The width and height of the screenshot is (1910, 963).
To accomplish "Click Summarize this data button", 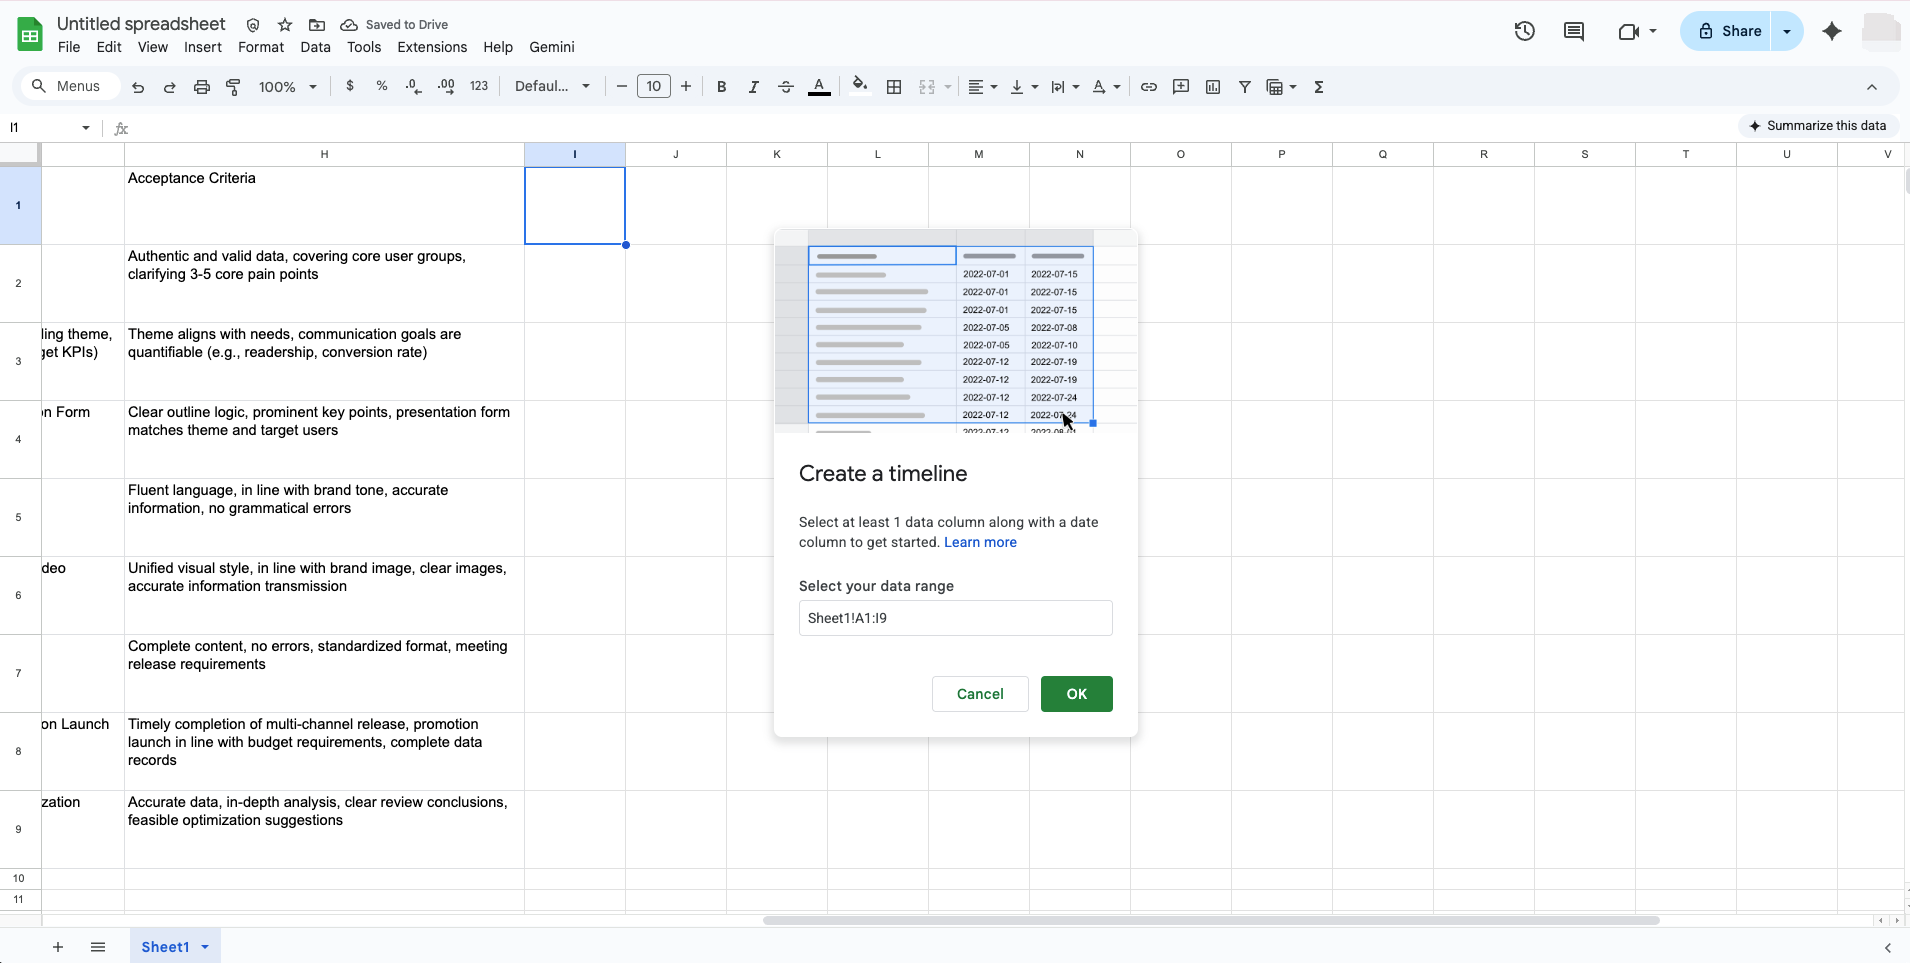I will pos(1818,125).
